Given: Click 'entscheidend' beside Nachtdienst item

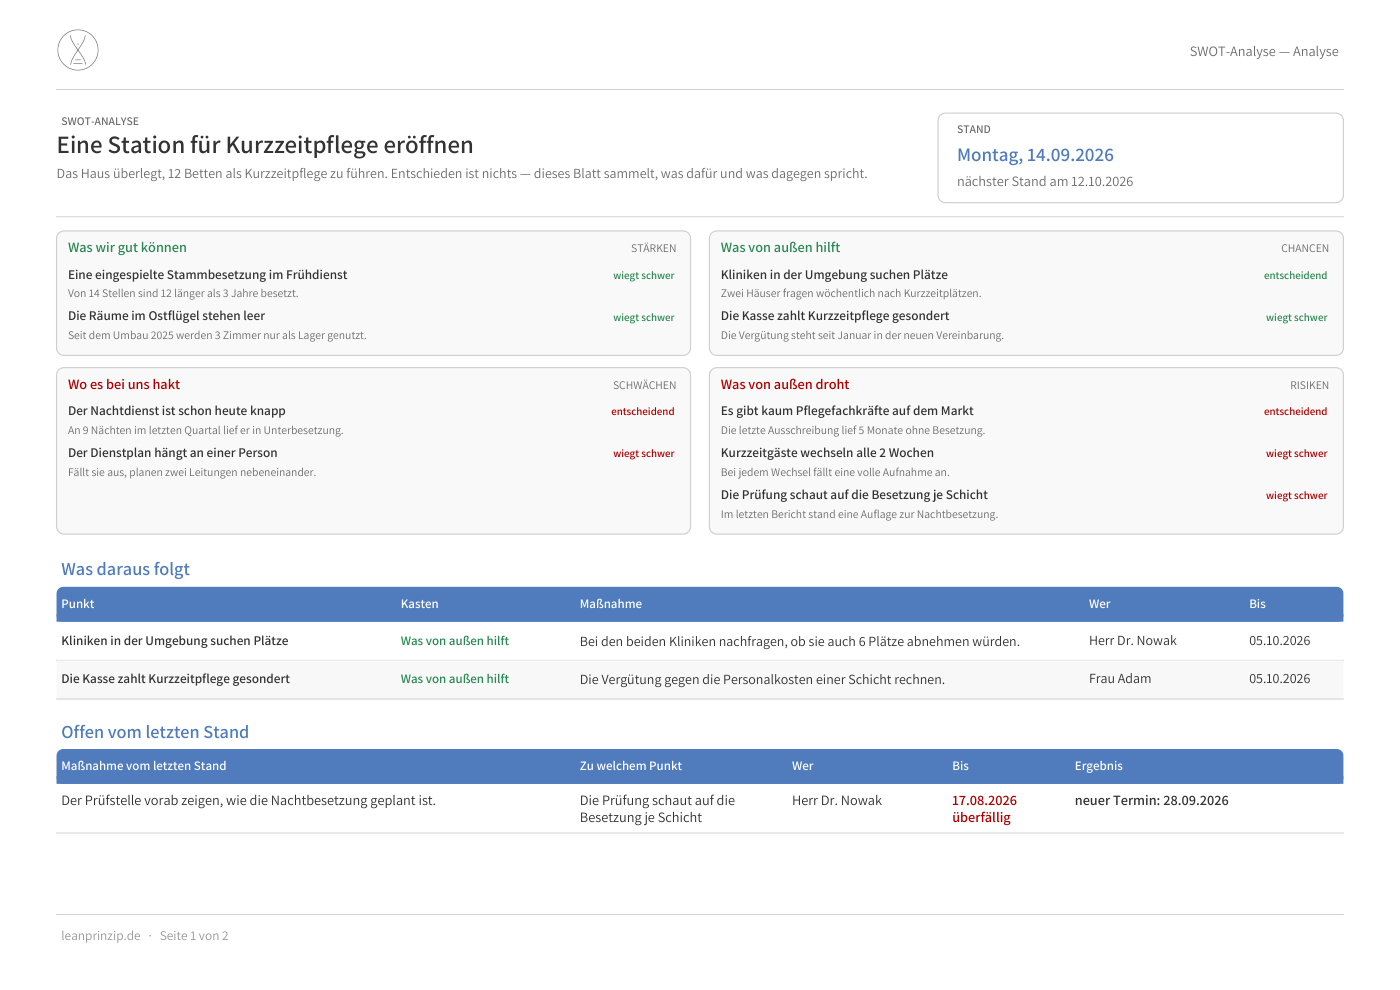Looking at the screenshot, I should (643, 412).
